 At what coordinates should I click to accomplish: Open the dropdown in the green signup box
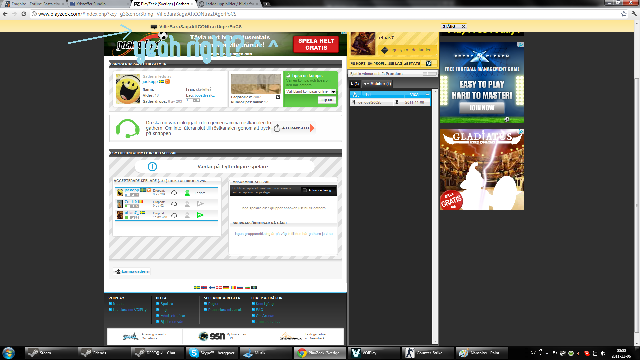(310, 91)
